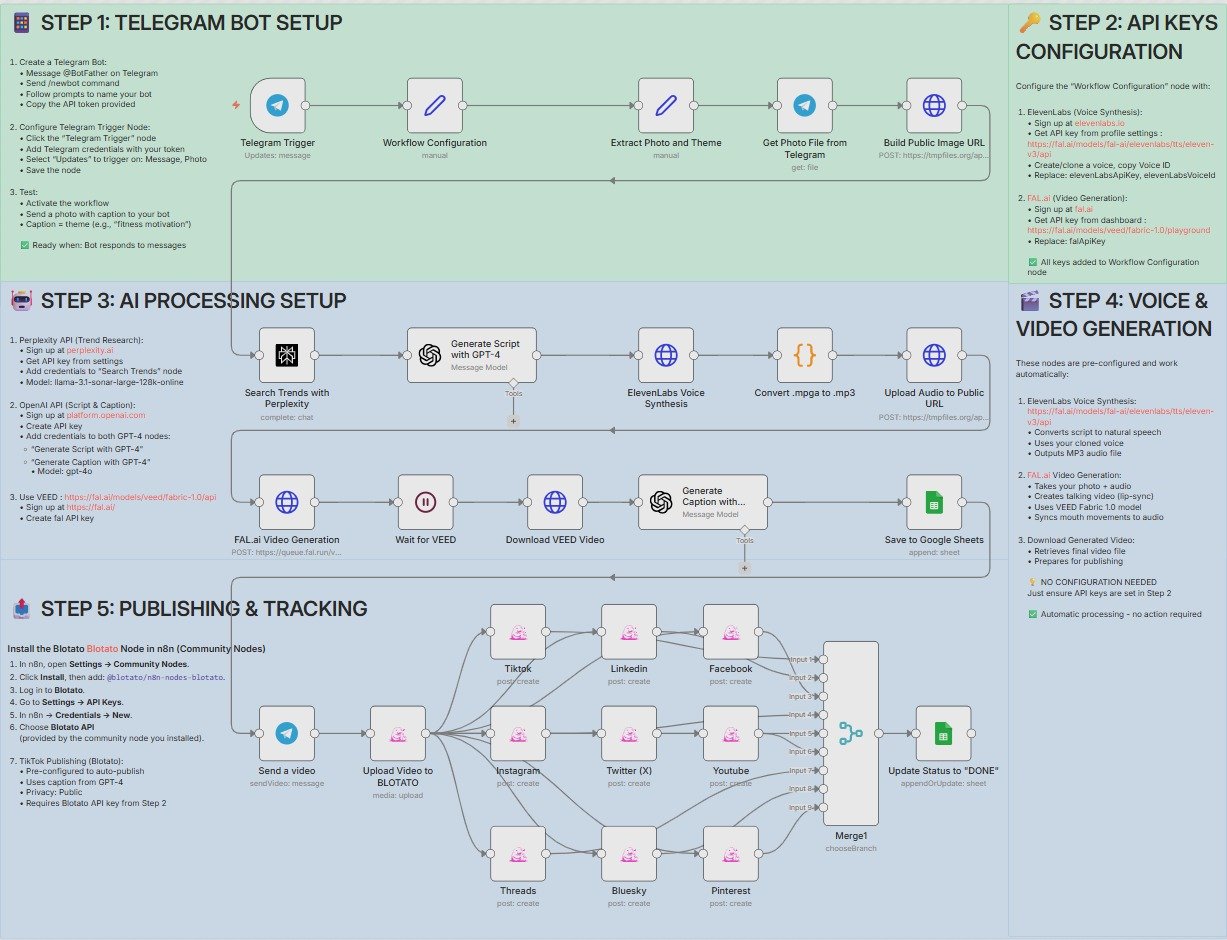Image resolution: width=1227 pixels, height=940 pixels.
Task: Open the platform.openai.com link
Action: tap(106, 415)
